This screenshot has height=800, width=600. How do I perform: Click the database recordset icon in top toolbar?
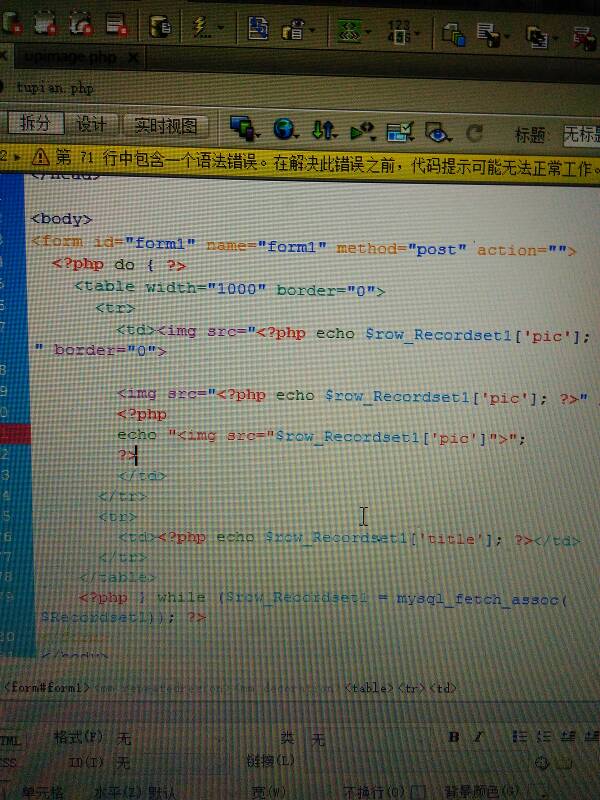(x=160, y=26)
